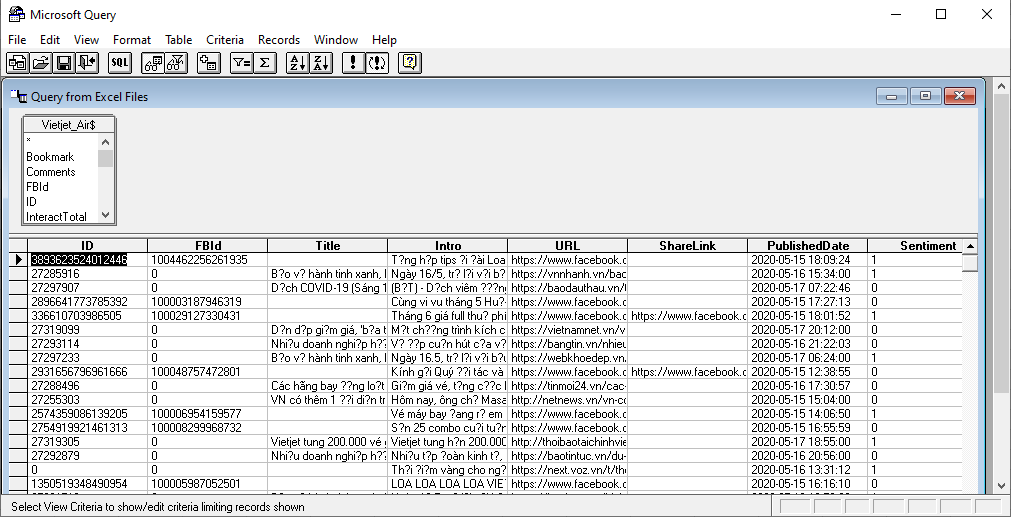Click the PublishedDate column header
The image size is (1011, 517).
[807, 246]
